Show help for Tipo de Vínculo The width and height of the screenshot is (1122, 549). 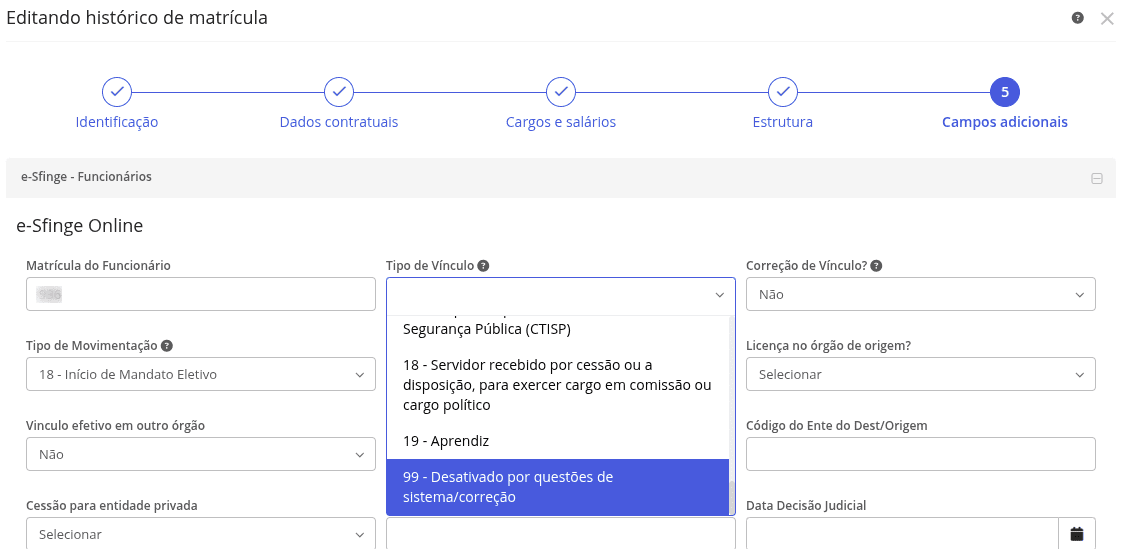coord(484,266)
